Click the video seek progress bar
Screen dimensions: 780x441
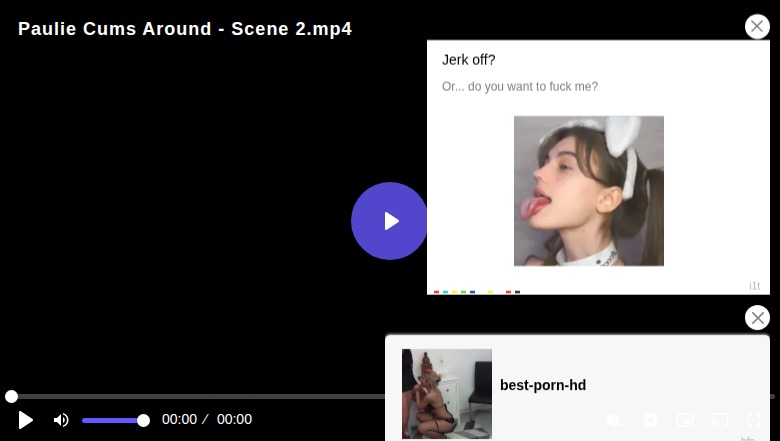click(200, 397)
